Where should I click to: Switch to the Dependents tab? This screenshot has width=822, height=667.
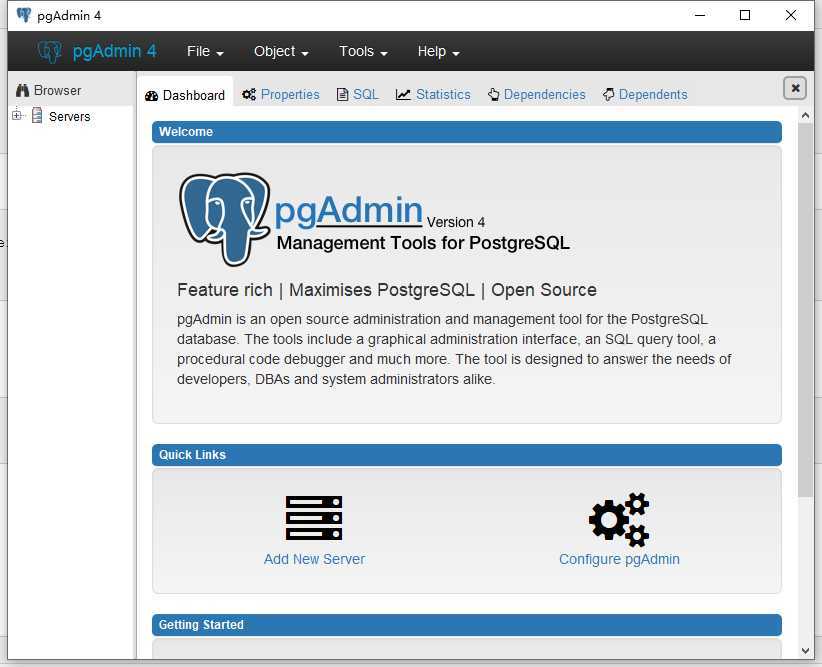(x=645, y=94)
